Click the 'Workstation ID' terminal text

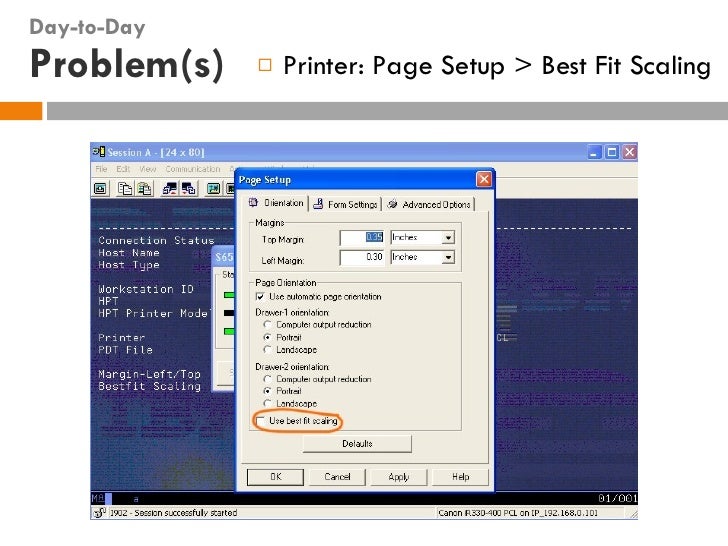146,289
